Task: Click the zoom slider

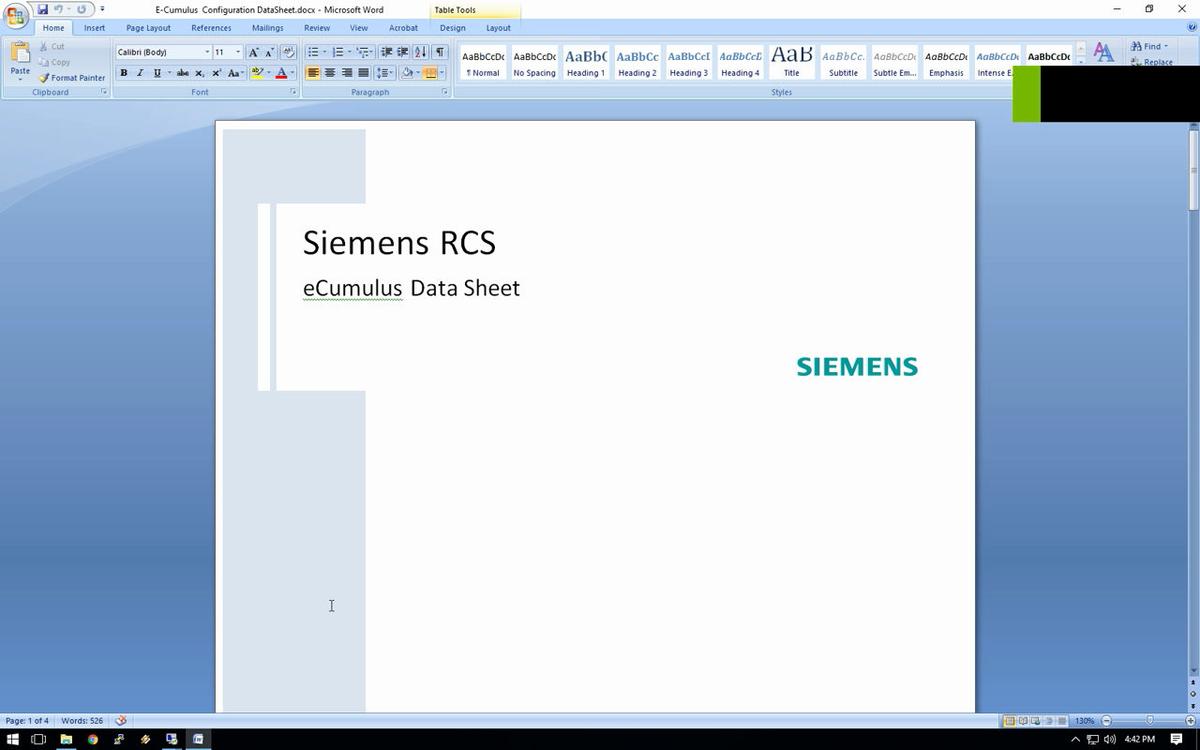Action: tap(1149, 720)
